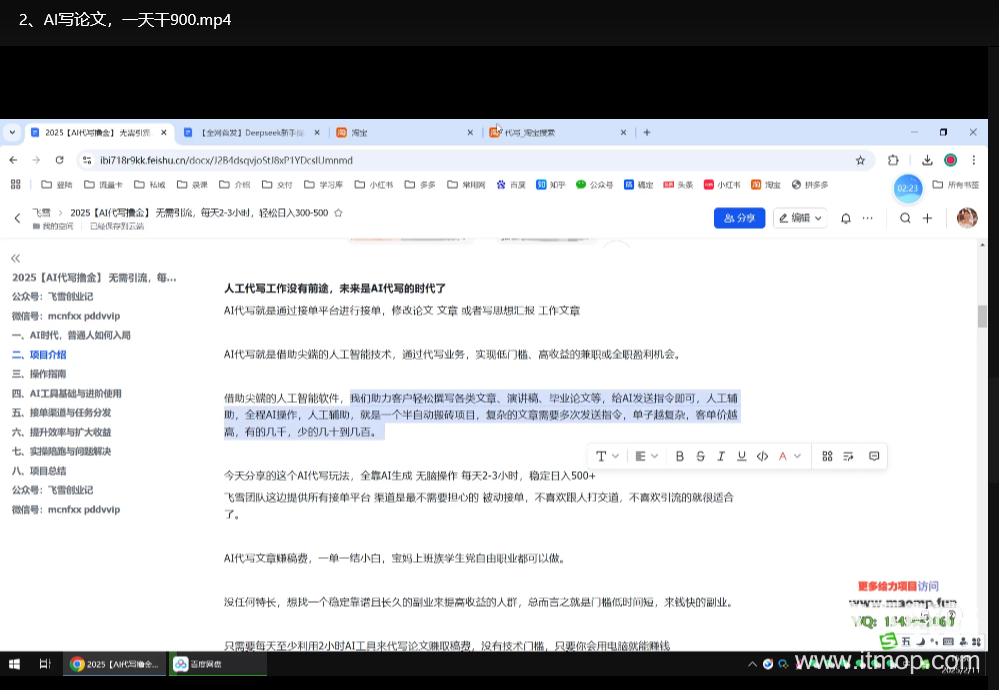Open the text style dropdown
The width and height of the screenshot is (999, 690).
coord(607,455)
